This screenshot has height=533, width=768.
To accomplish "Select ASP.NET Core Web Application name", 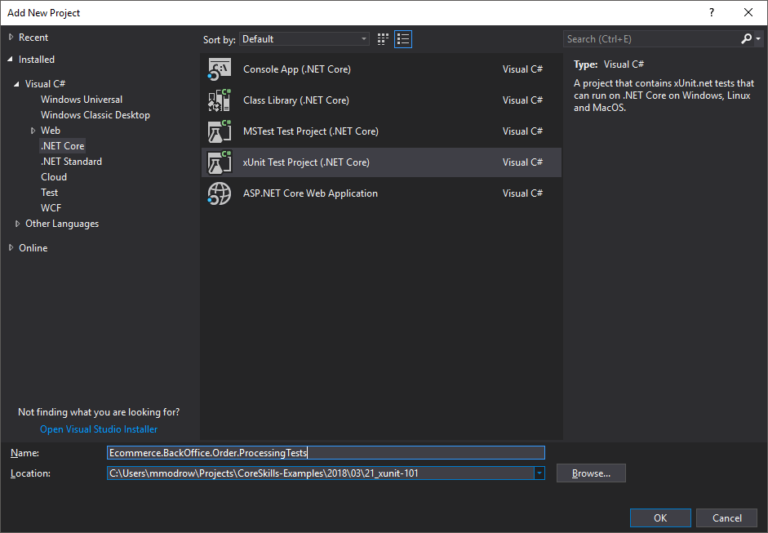I will pos(310,194).
